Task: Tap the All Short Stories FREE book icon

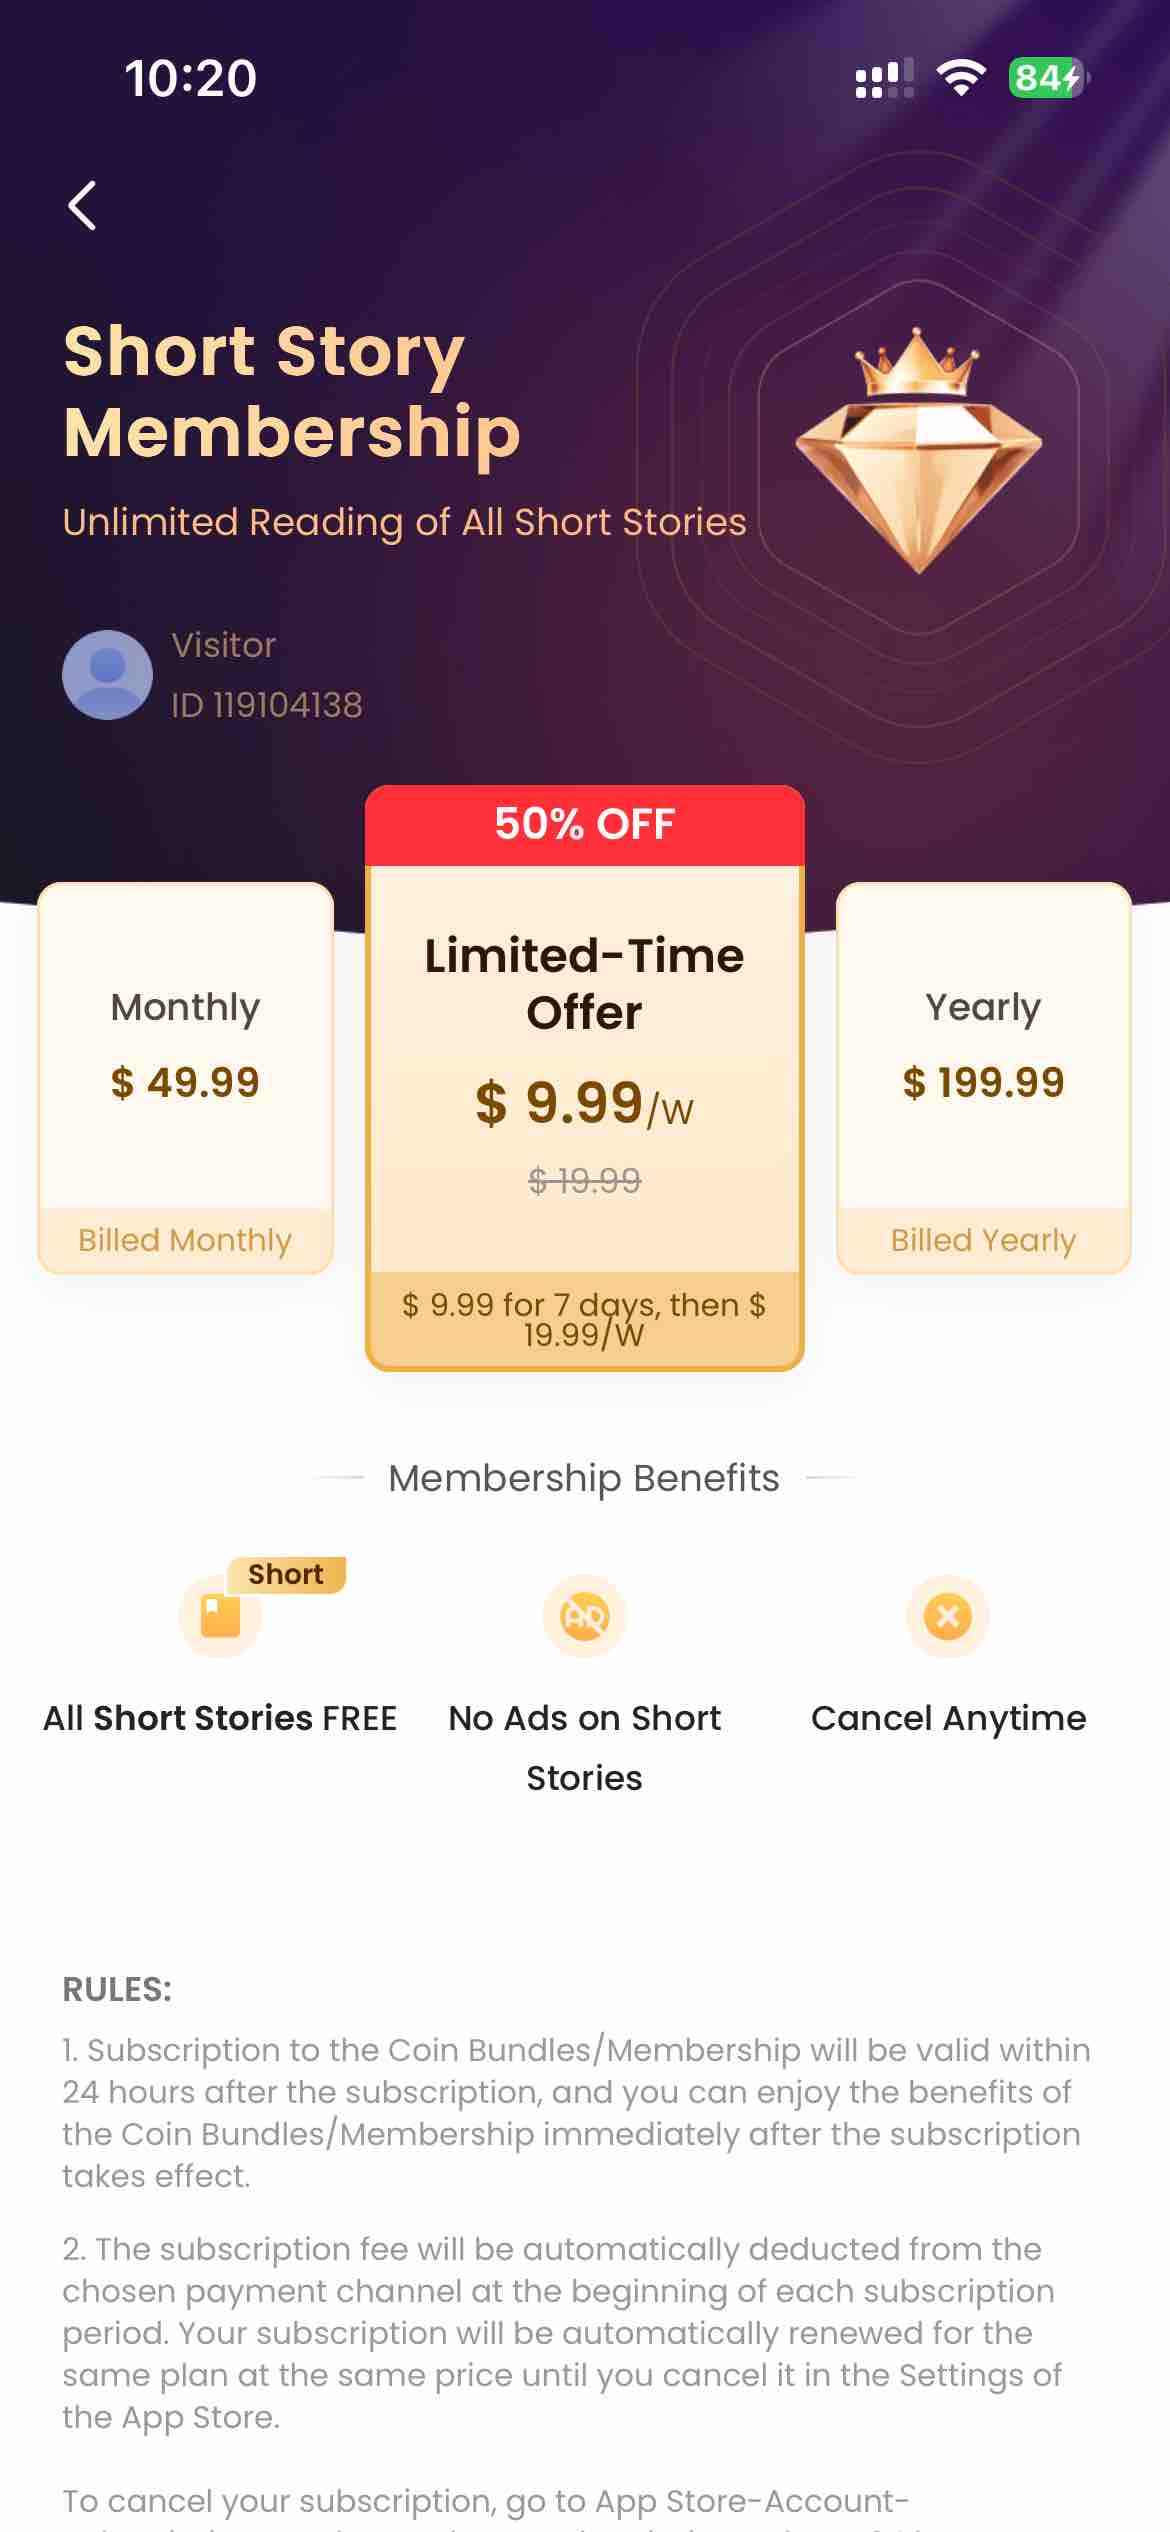Action: point(220,1616)
